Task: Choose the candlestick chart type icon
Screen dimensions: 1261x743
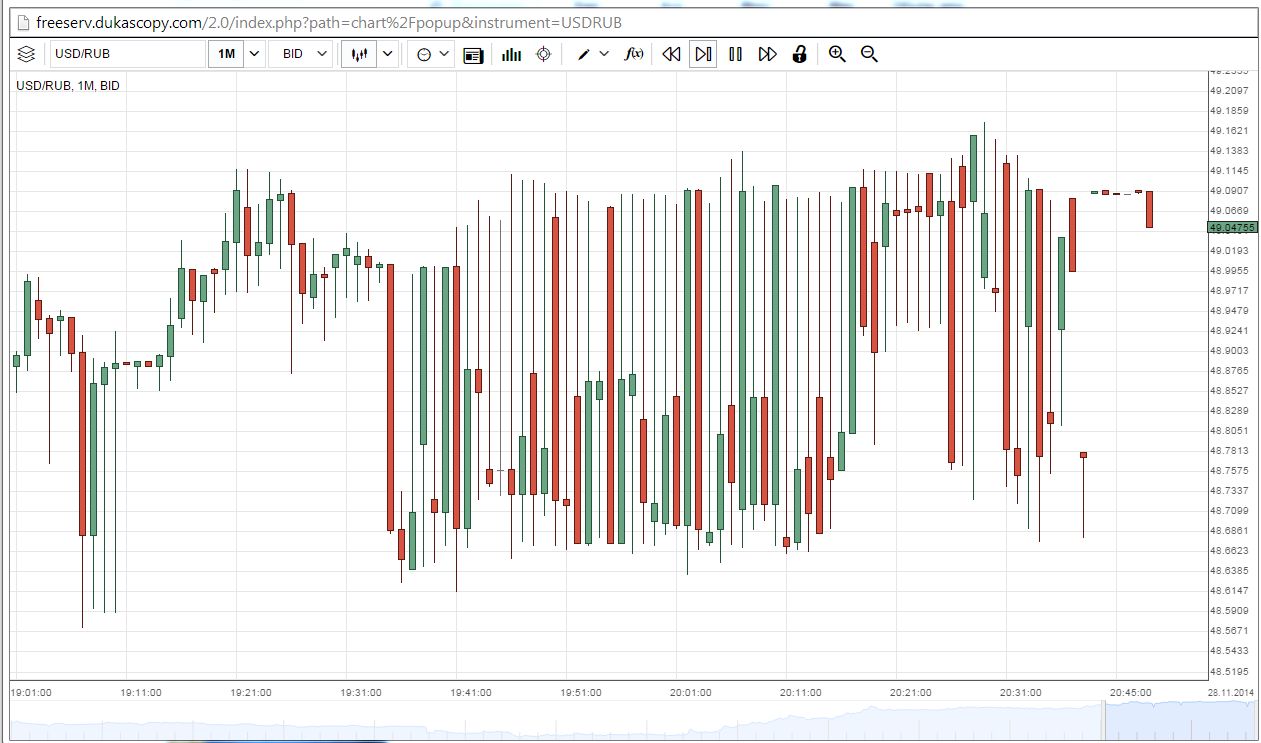Action: 359,54
